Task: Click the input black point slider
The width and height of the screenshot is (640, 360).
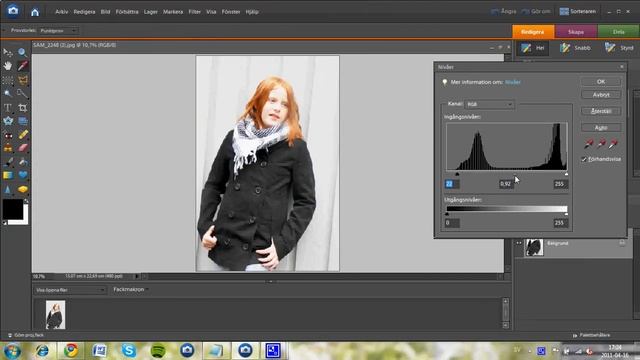Action: pyautogui.click(x=457, y=174)
